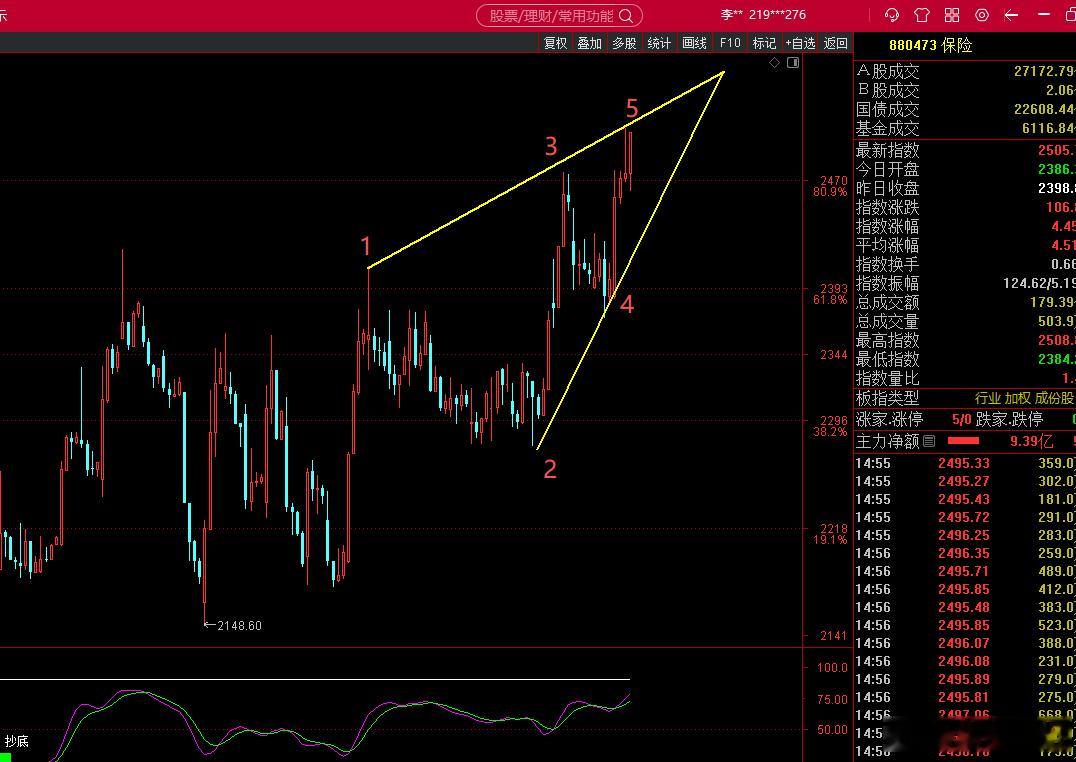Select the B股成交 row

(x=965, y=90)
